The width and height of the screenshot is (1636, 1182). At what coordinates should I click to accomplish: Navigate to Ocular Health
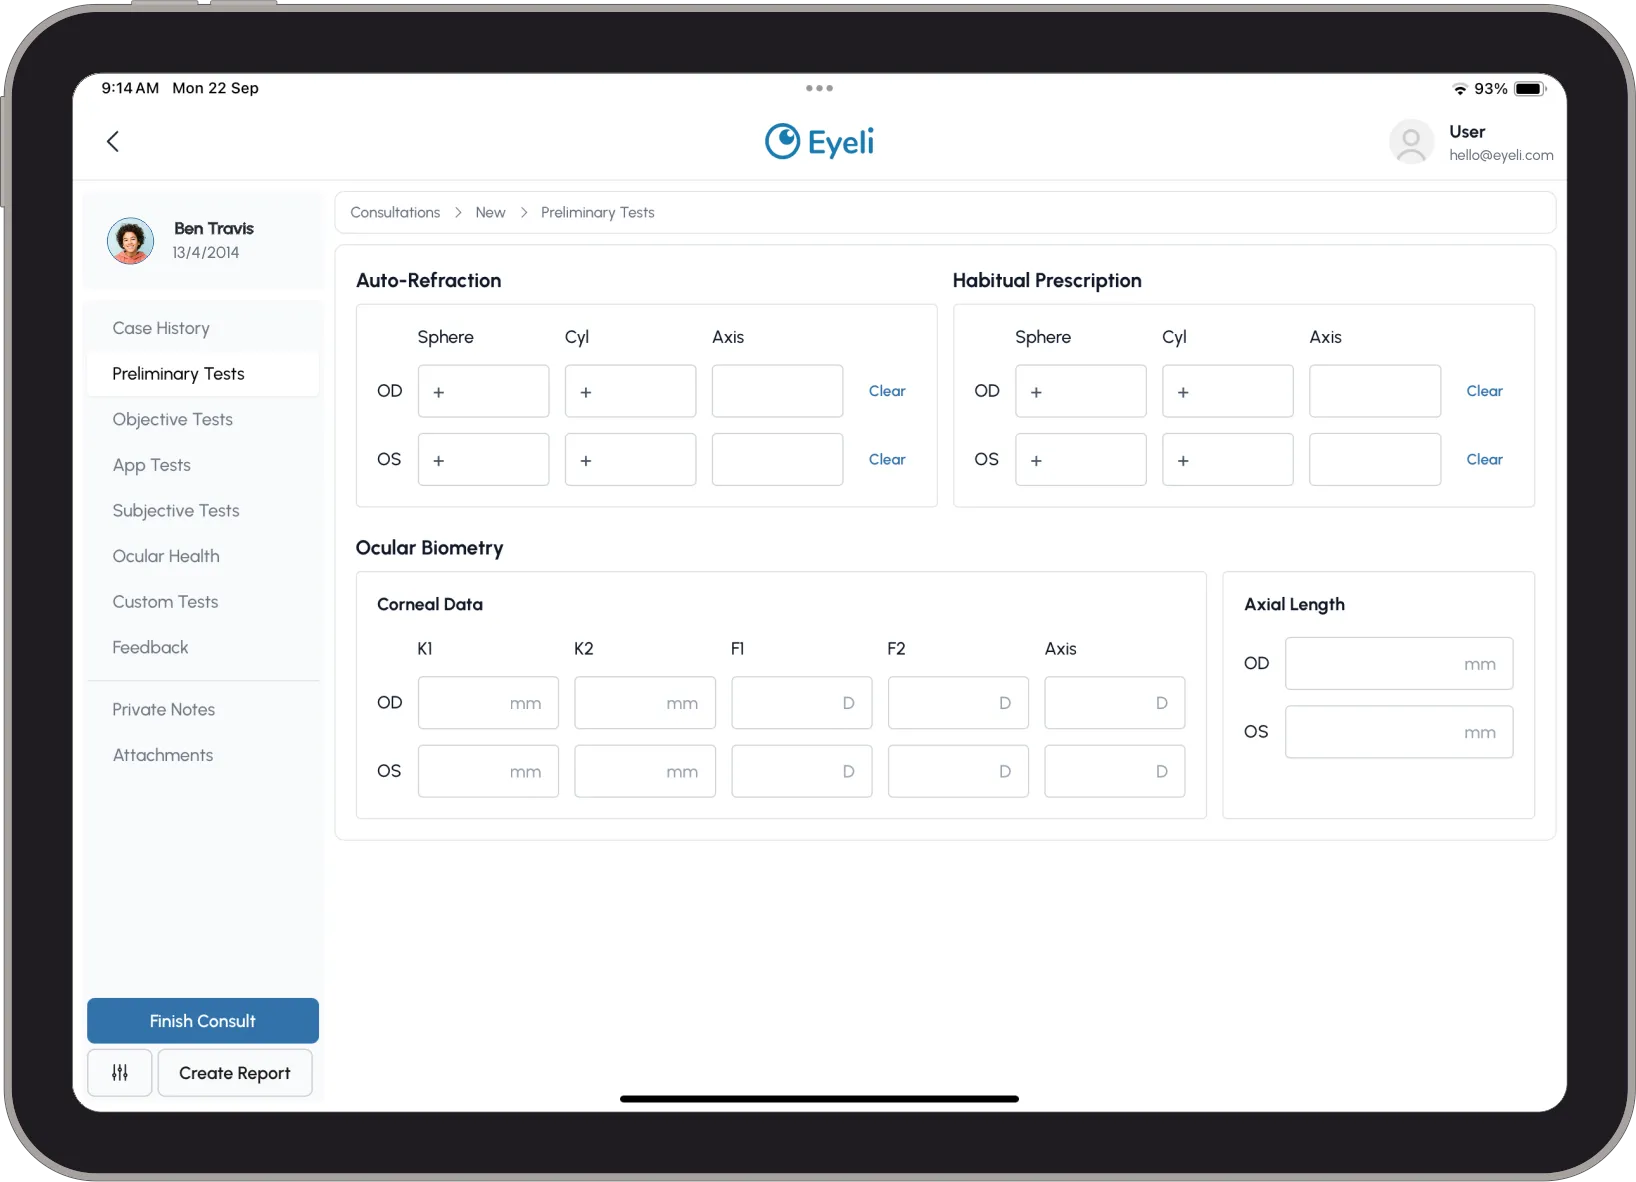coord(203,556)
